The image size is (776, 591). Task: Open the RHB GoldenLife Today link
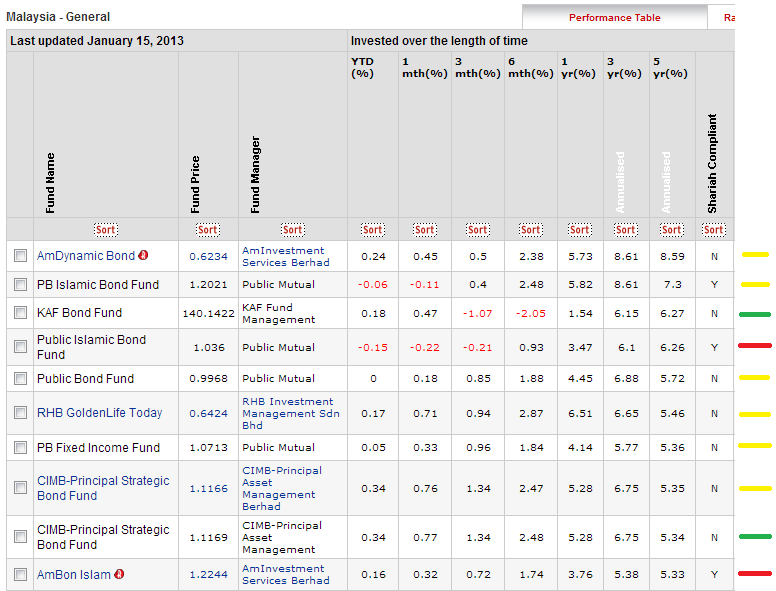tap(99, 413)
